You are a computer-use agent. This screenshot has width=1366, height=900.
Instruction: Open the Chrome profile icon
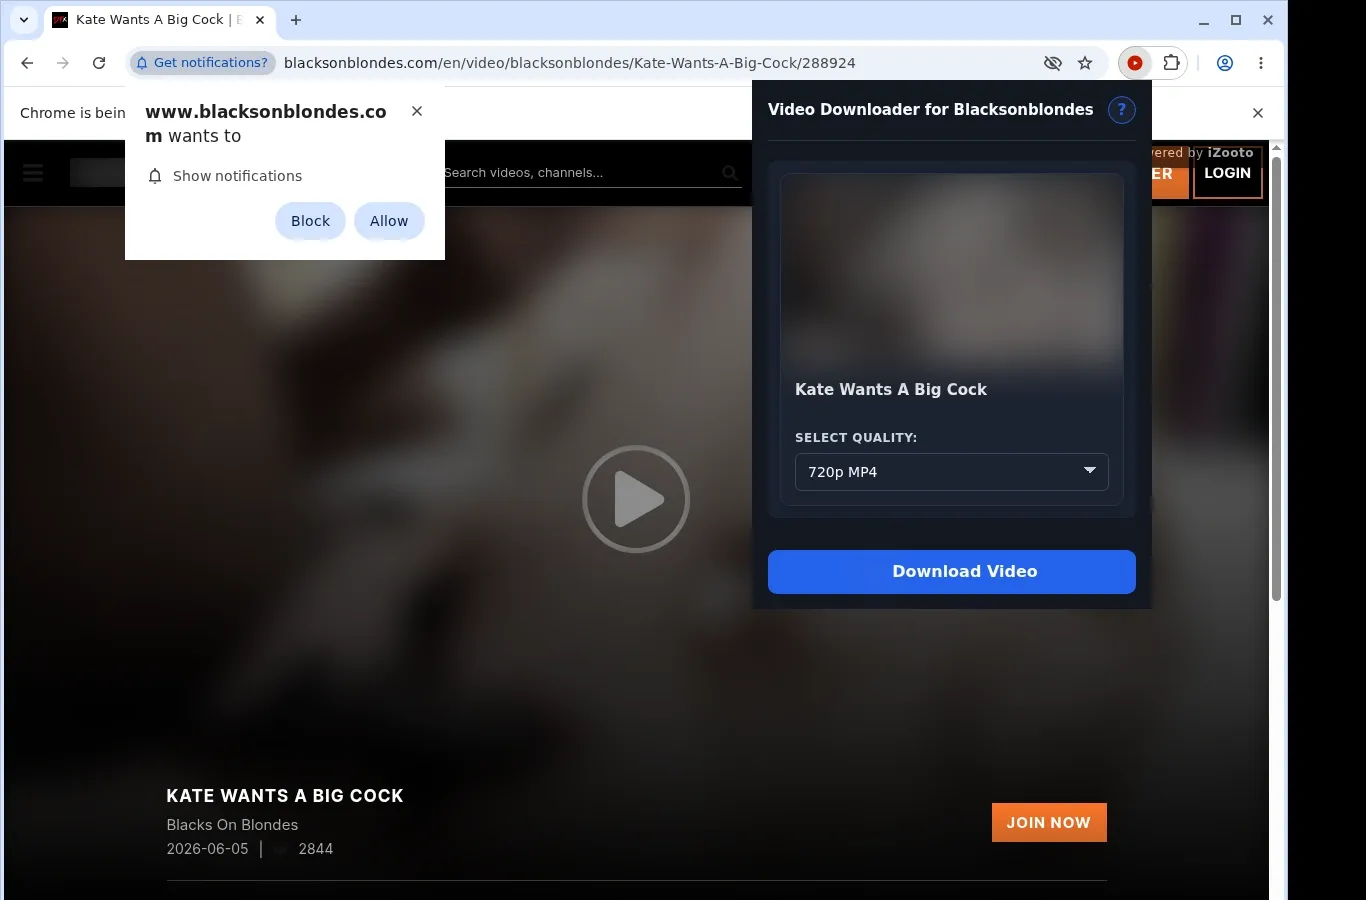[1225, 63]
